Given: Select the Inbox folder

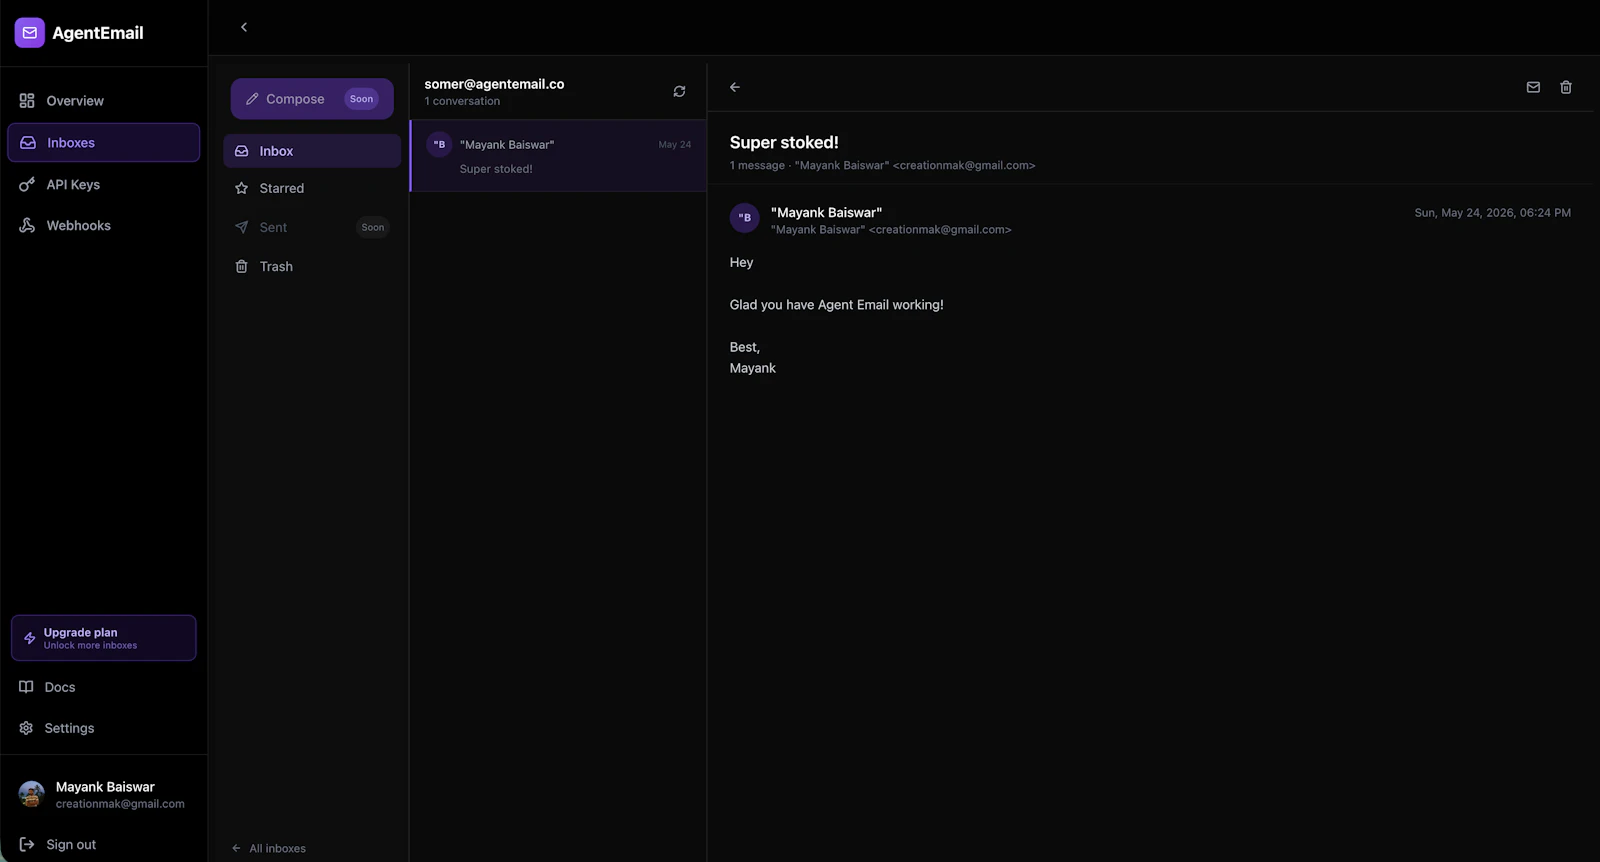Looking at the screenshot, I should 312,151.
